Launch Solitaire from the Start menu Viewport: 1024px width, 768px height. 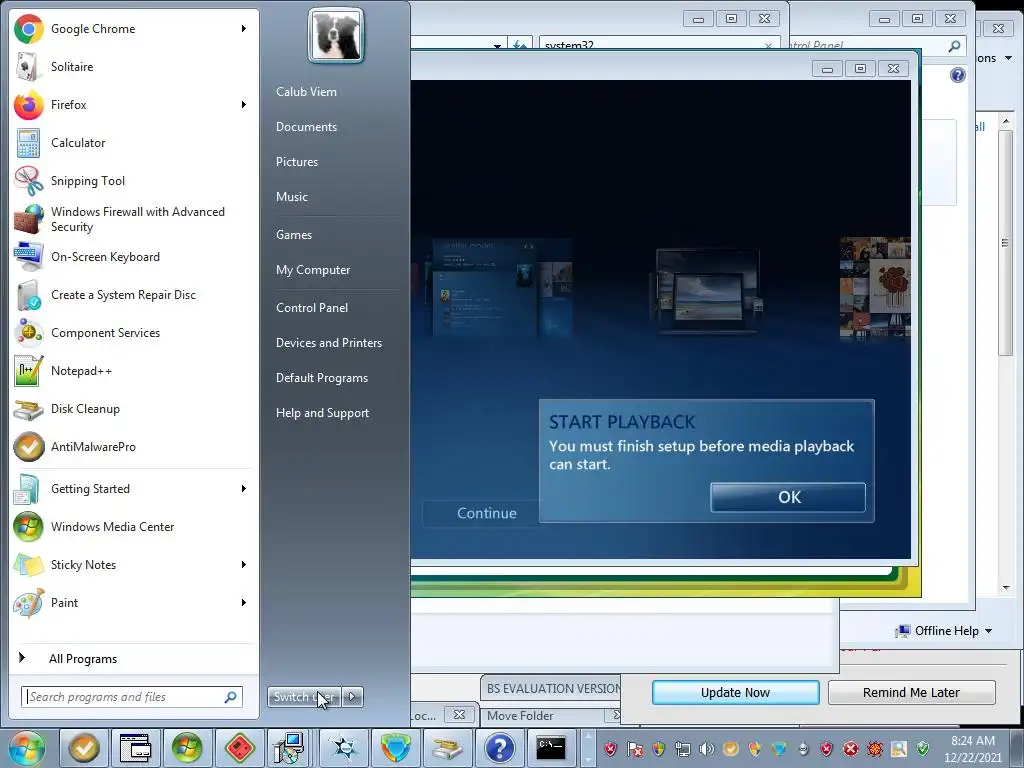[133, 67]
